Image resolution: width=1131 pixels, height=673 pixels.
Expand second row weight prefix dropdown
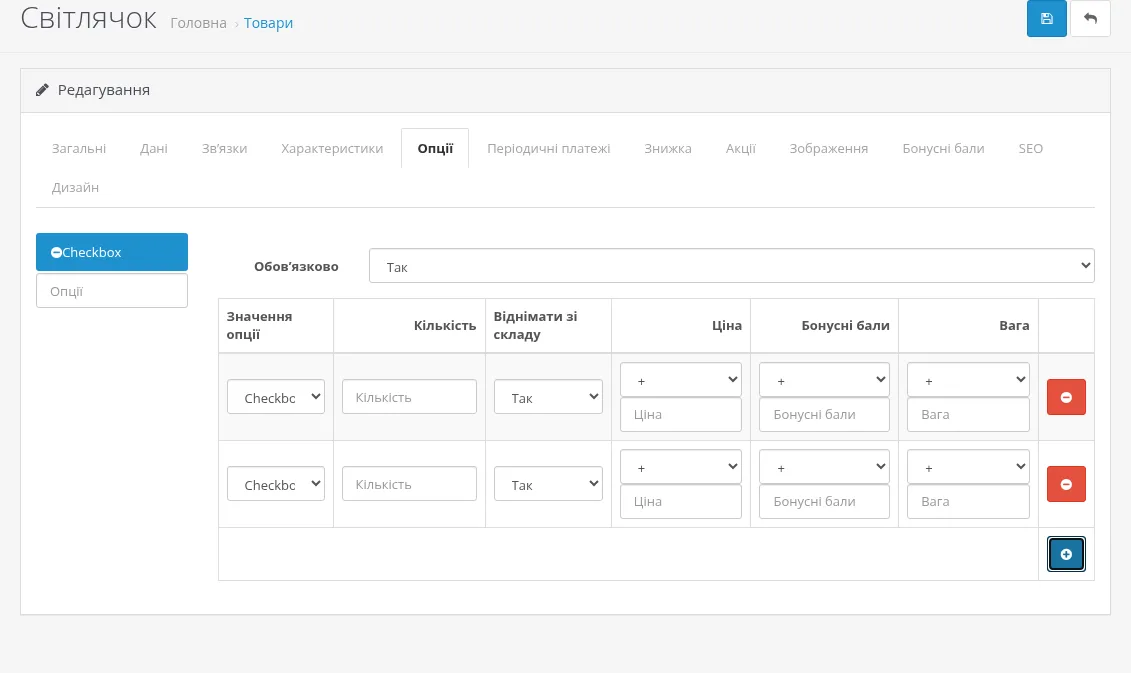[968, 467]
